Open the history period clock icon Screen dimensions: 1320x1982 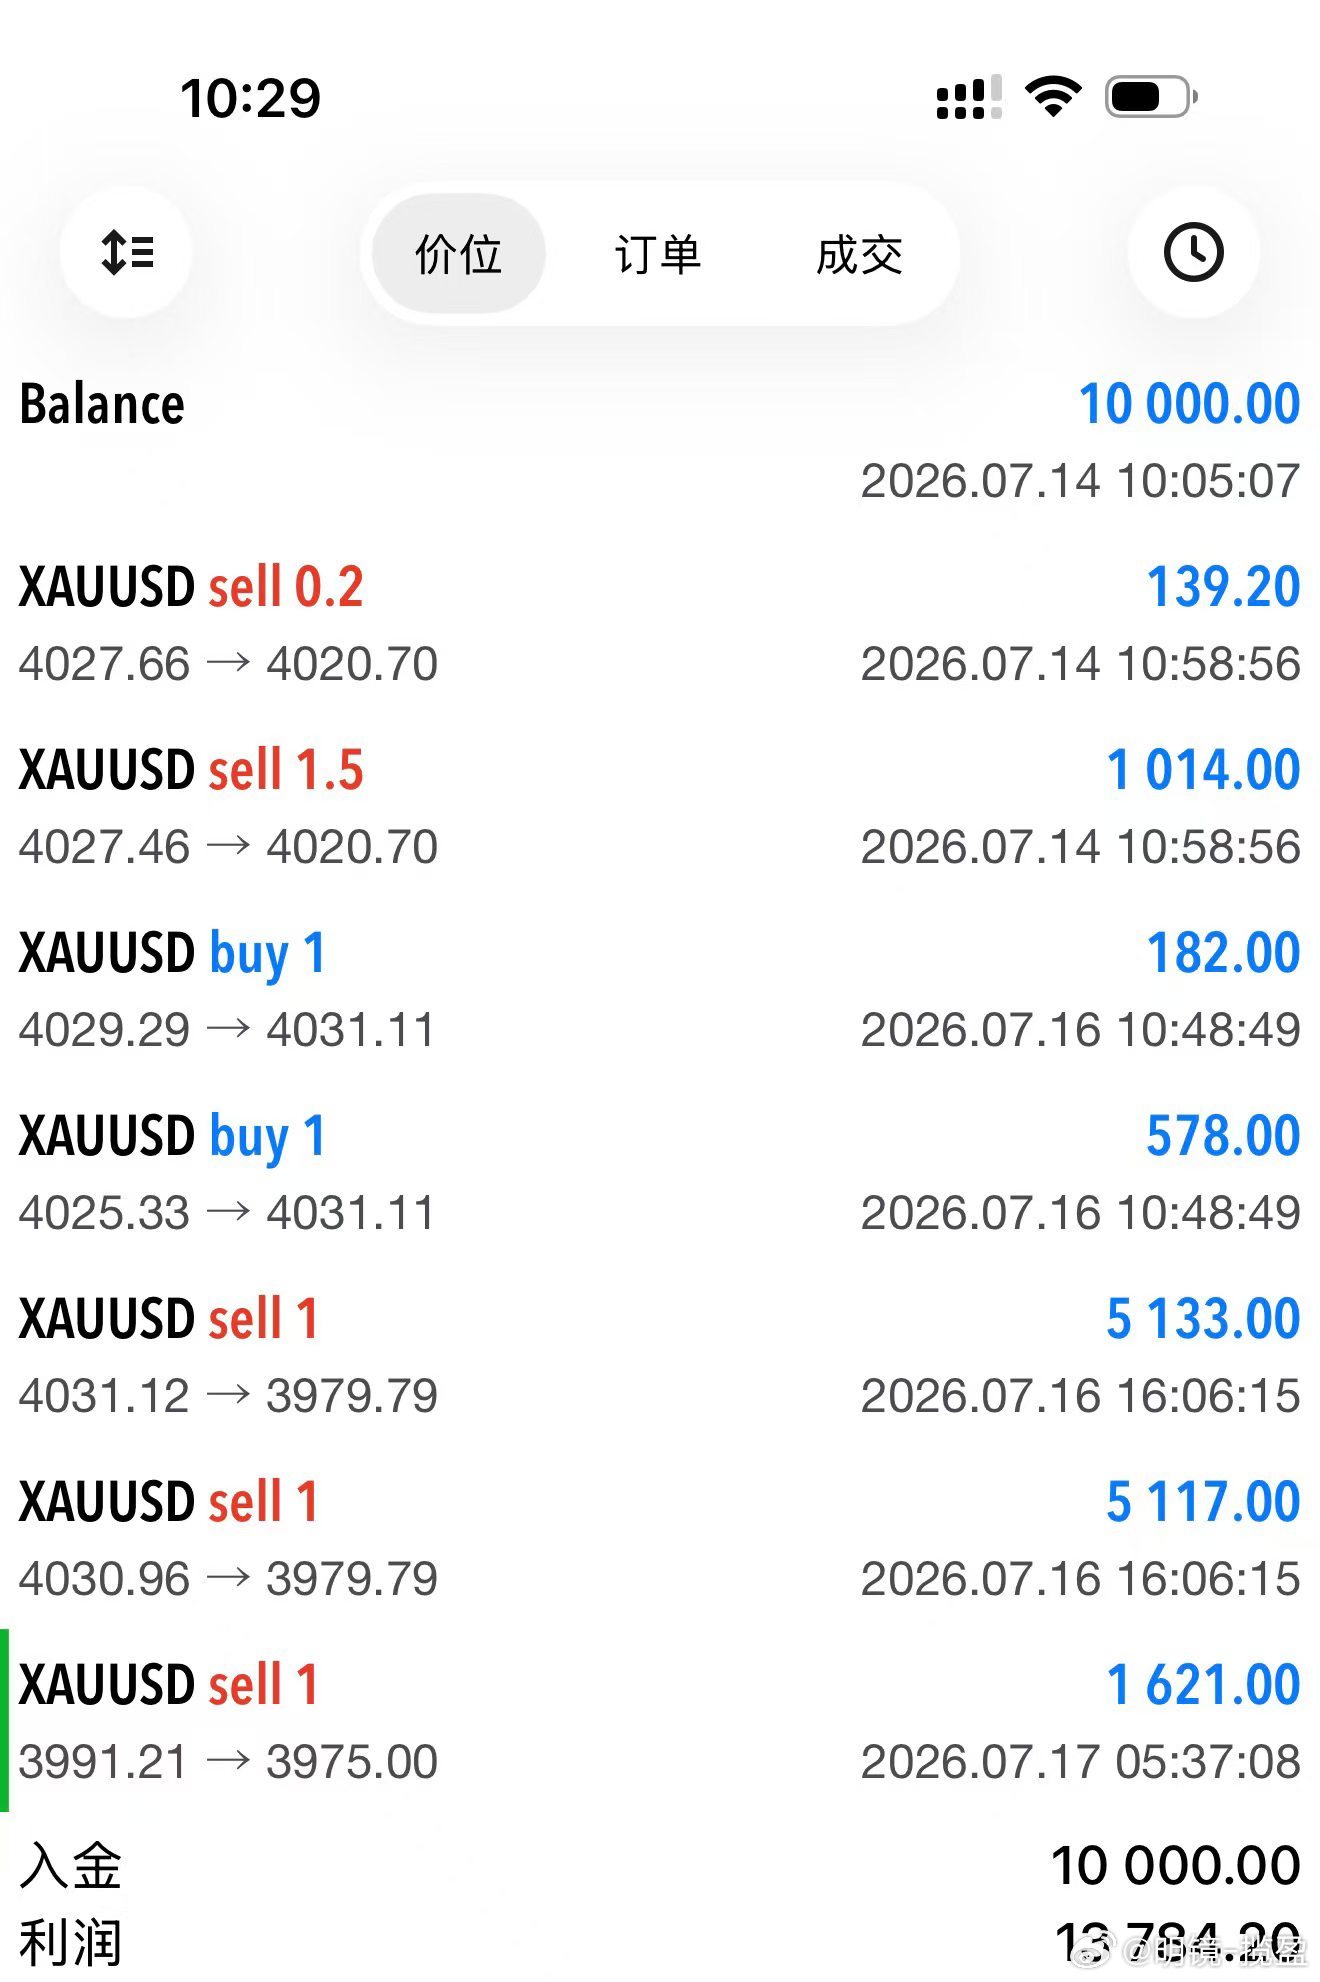(x=1193, y=252)
